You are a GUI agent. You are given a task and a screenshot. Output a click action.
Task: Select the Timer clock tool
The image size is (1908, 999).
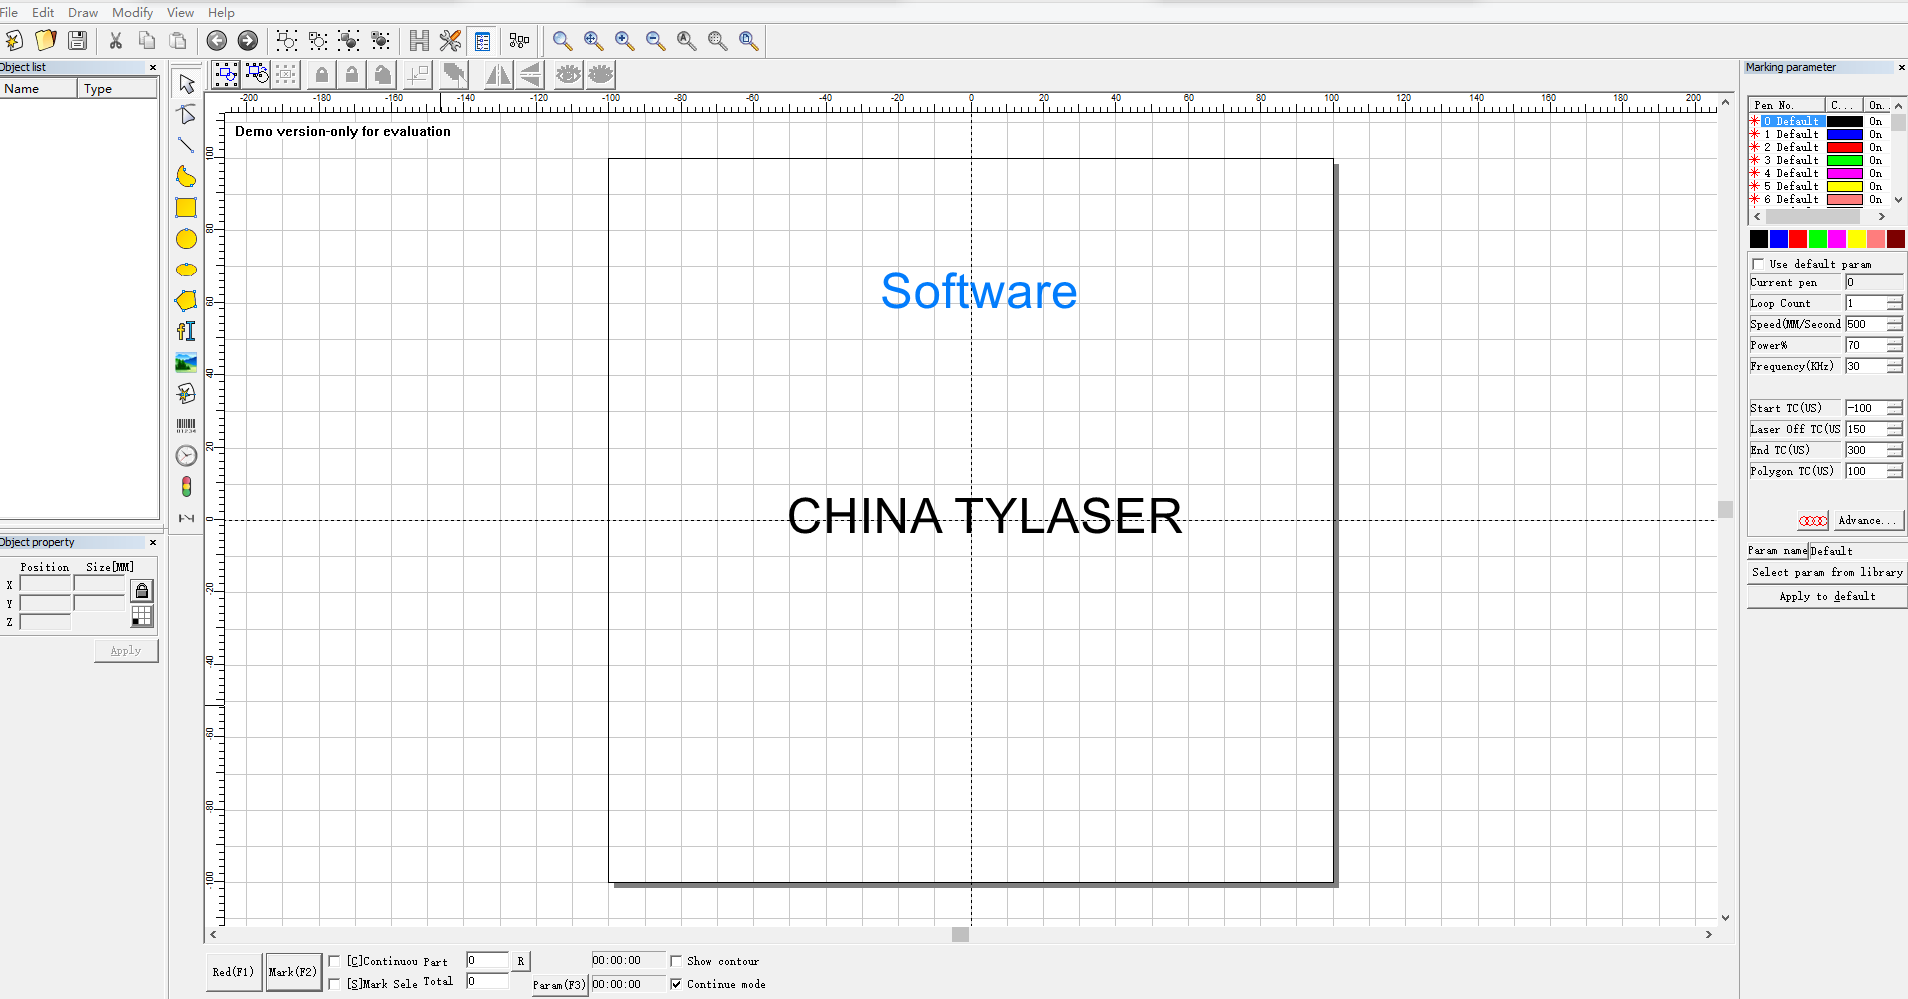[x=186, y=456]
